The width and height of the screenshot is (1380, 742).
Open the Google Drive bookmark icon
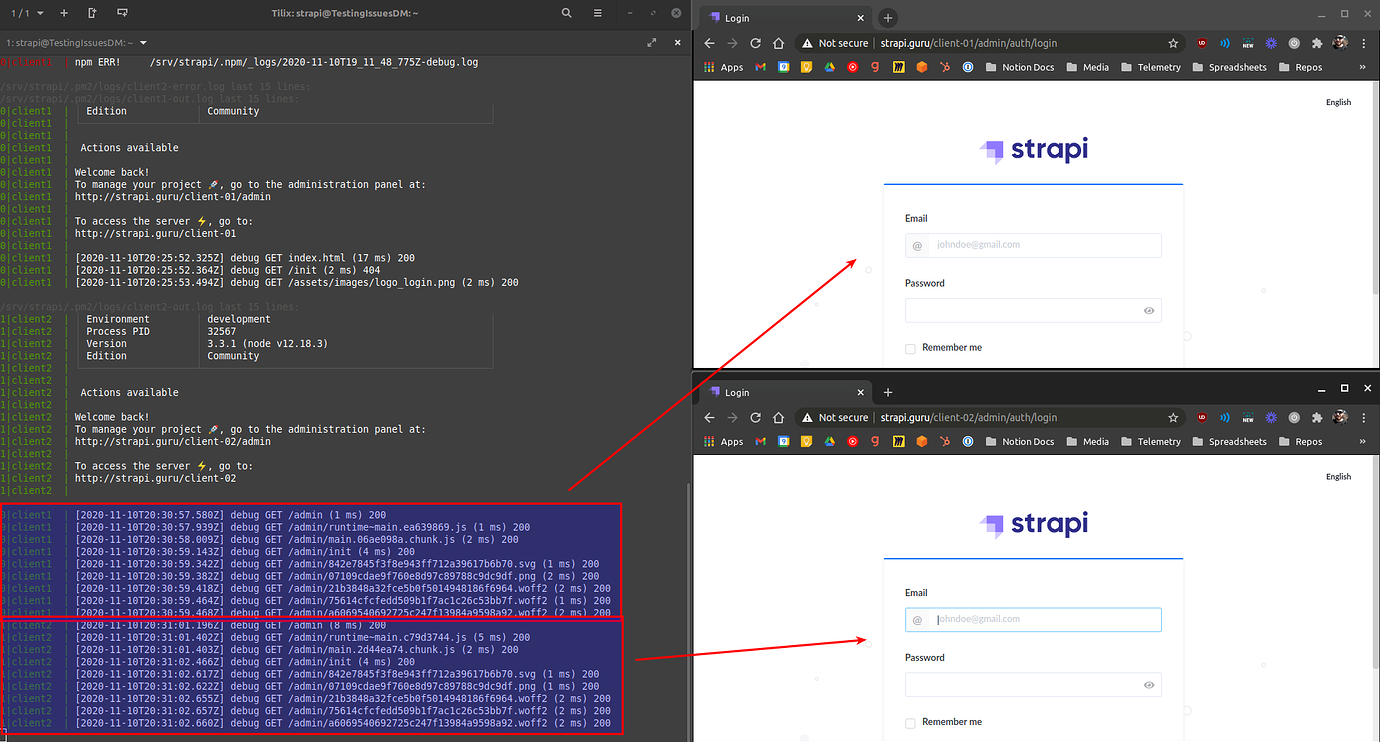point(829,67)
